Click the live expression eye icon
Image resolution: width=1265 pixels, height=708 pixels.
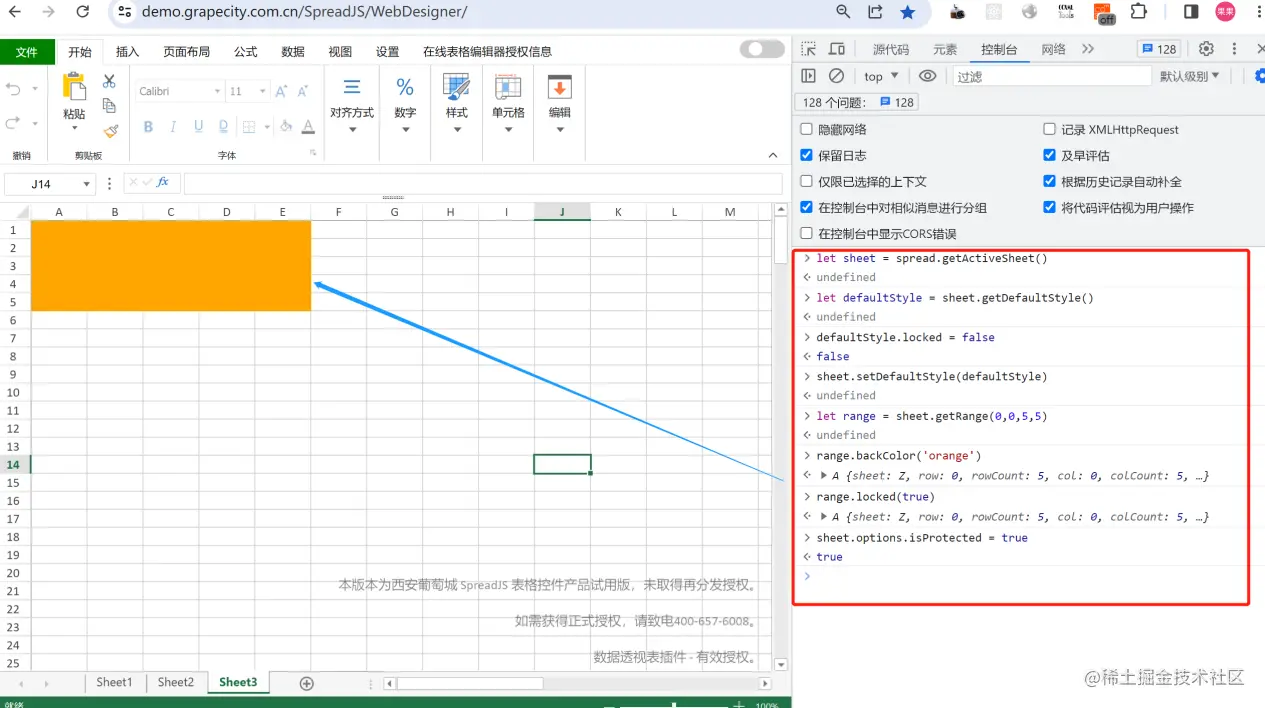tap(928, 76)
